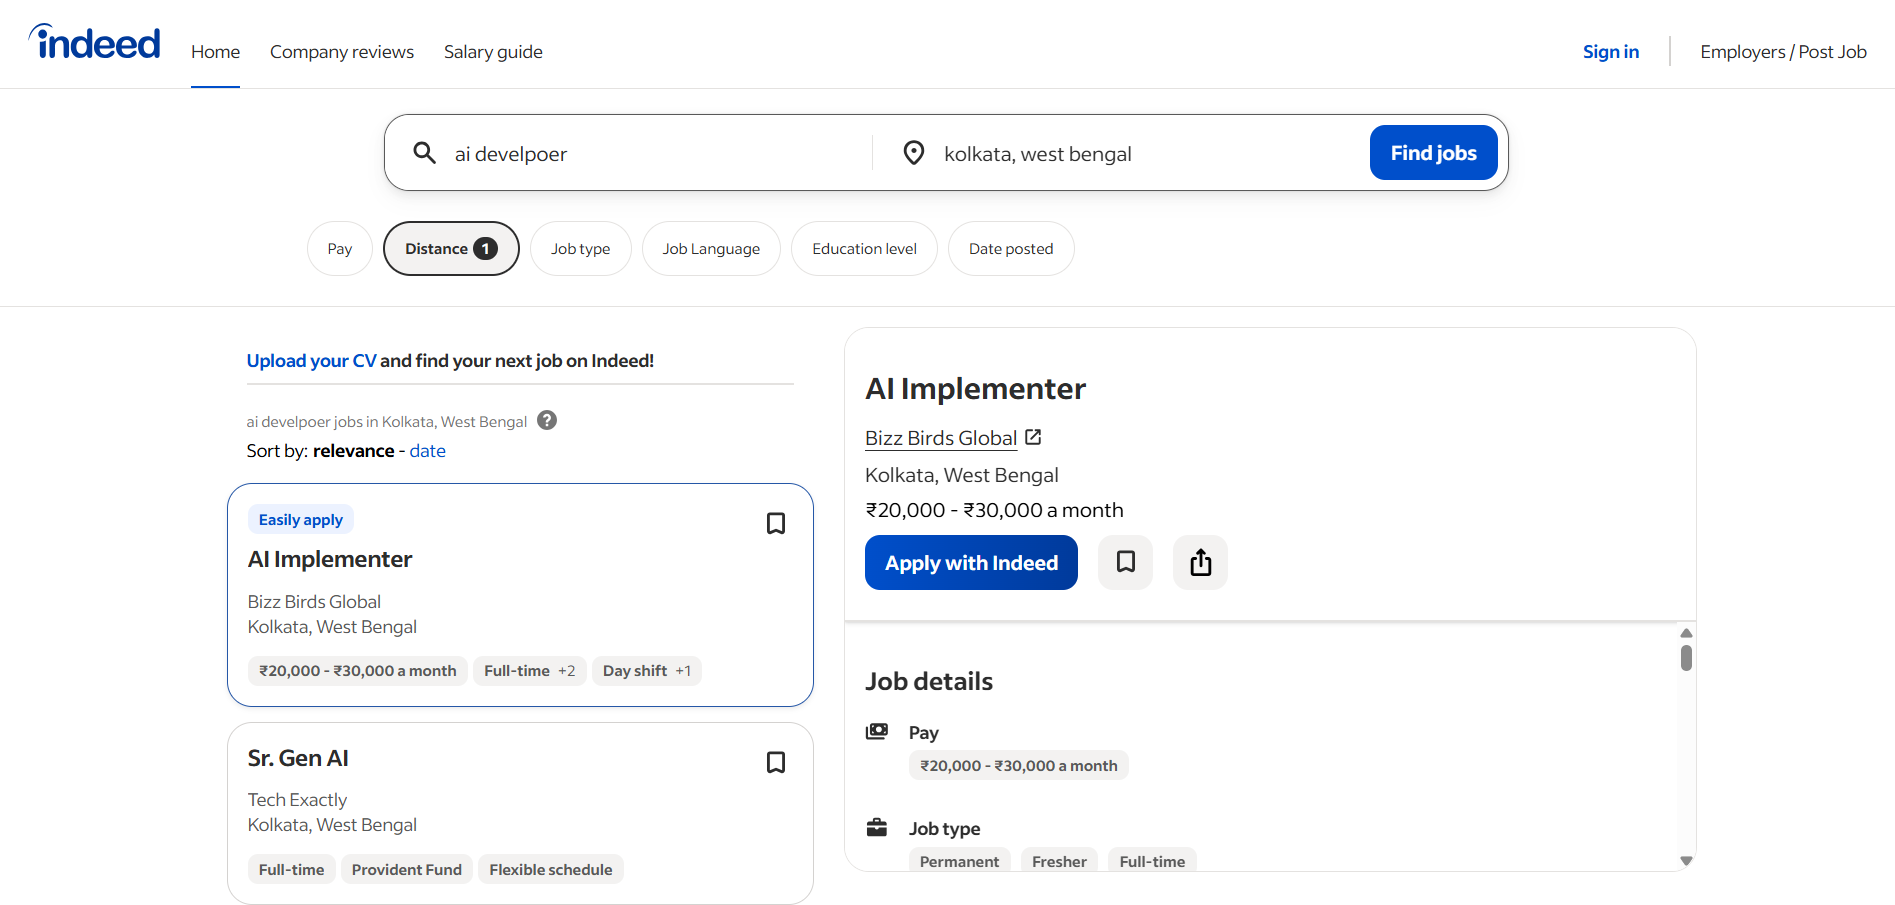Click the search magnifier icon
This screenshot has height=905, width=1895.
pos(424,152)
